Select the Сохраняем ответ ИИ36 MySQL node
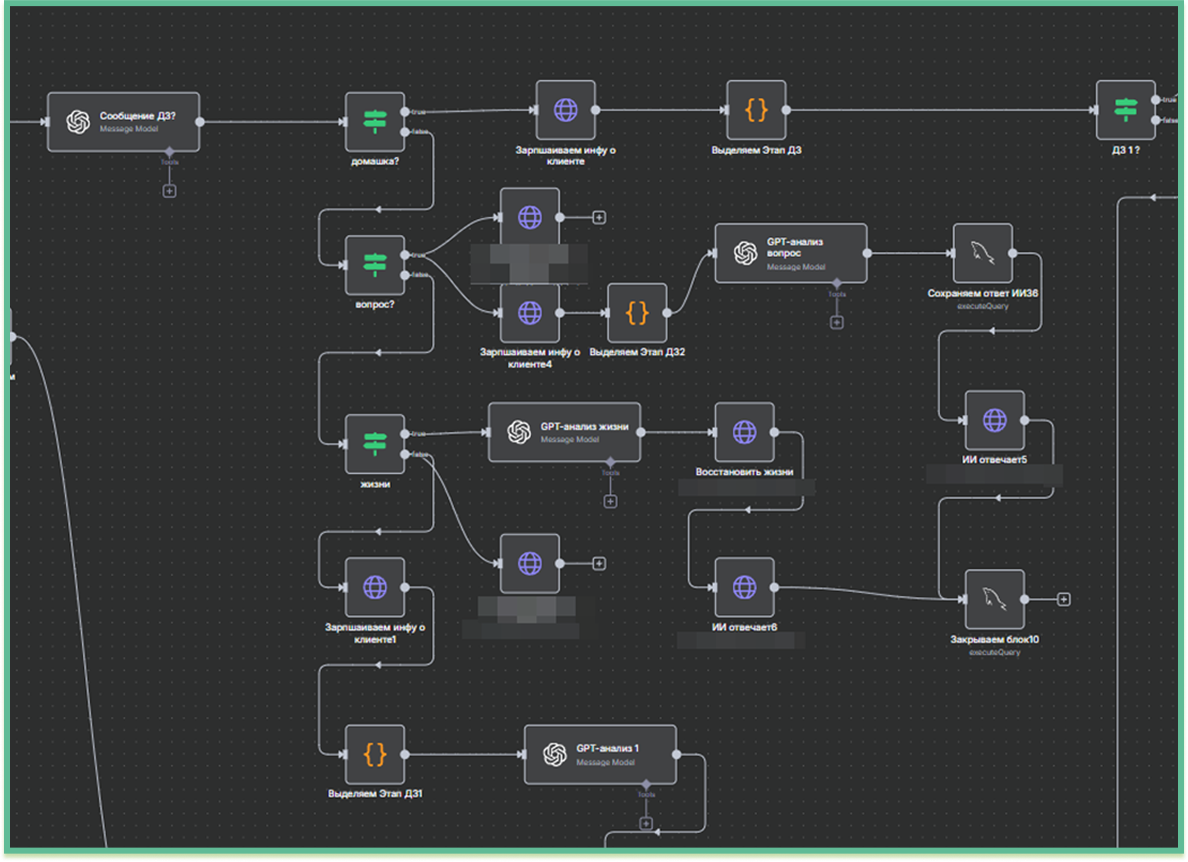 tap(982, 253)
